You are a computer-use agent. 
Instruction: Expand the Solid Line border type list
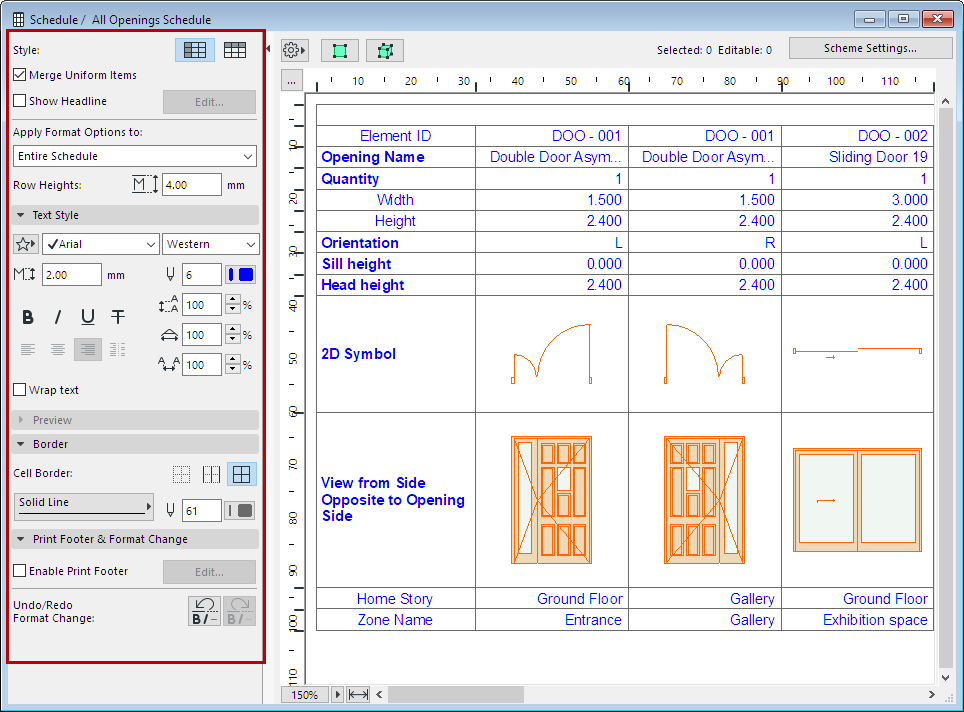click(84, 506)
